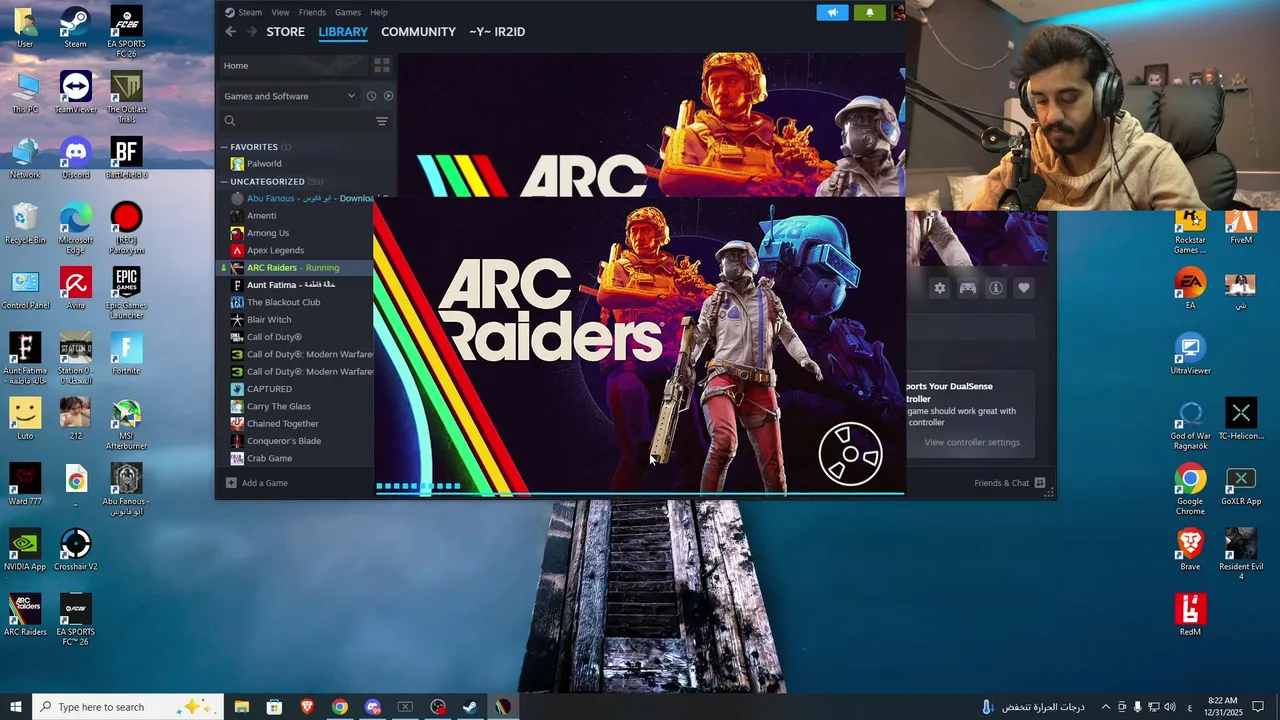Select Chained Together in game list
This screenshot has width=1280, height=720.
pyautogui.click(x=282, y=424)
